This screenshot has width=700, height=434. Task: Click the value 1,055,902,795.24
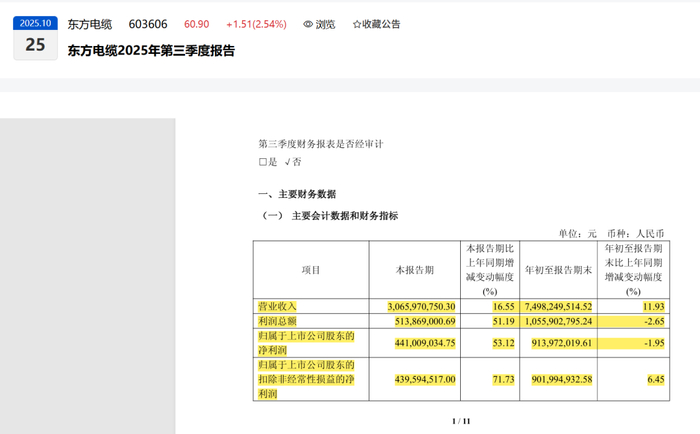pos(558,321)
